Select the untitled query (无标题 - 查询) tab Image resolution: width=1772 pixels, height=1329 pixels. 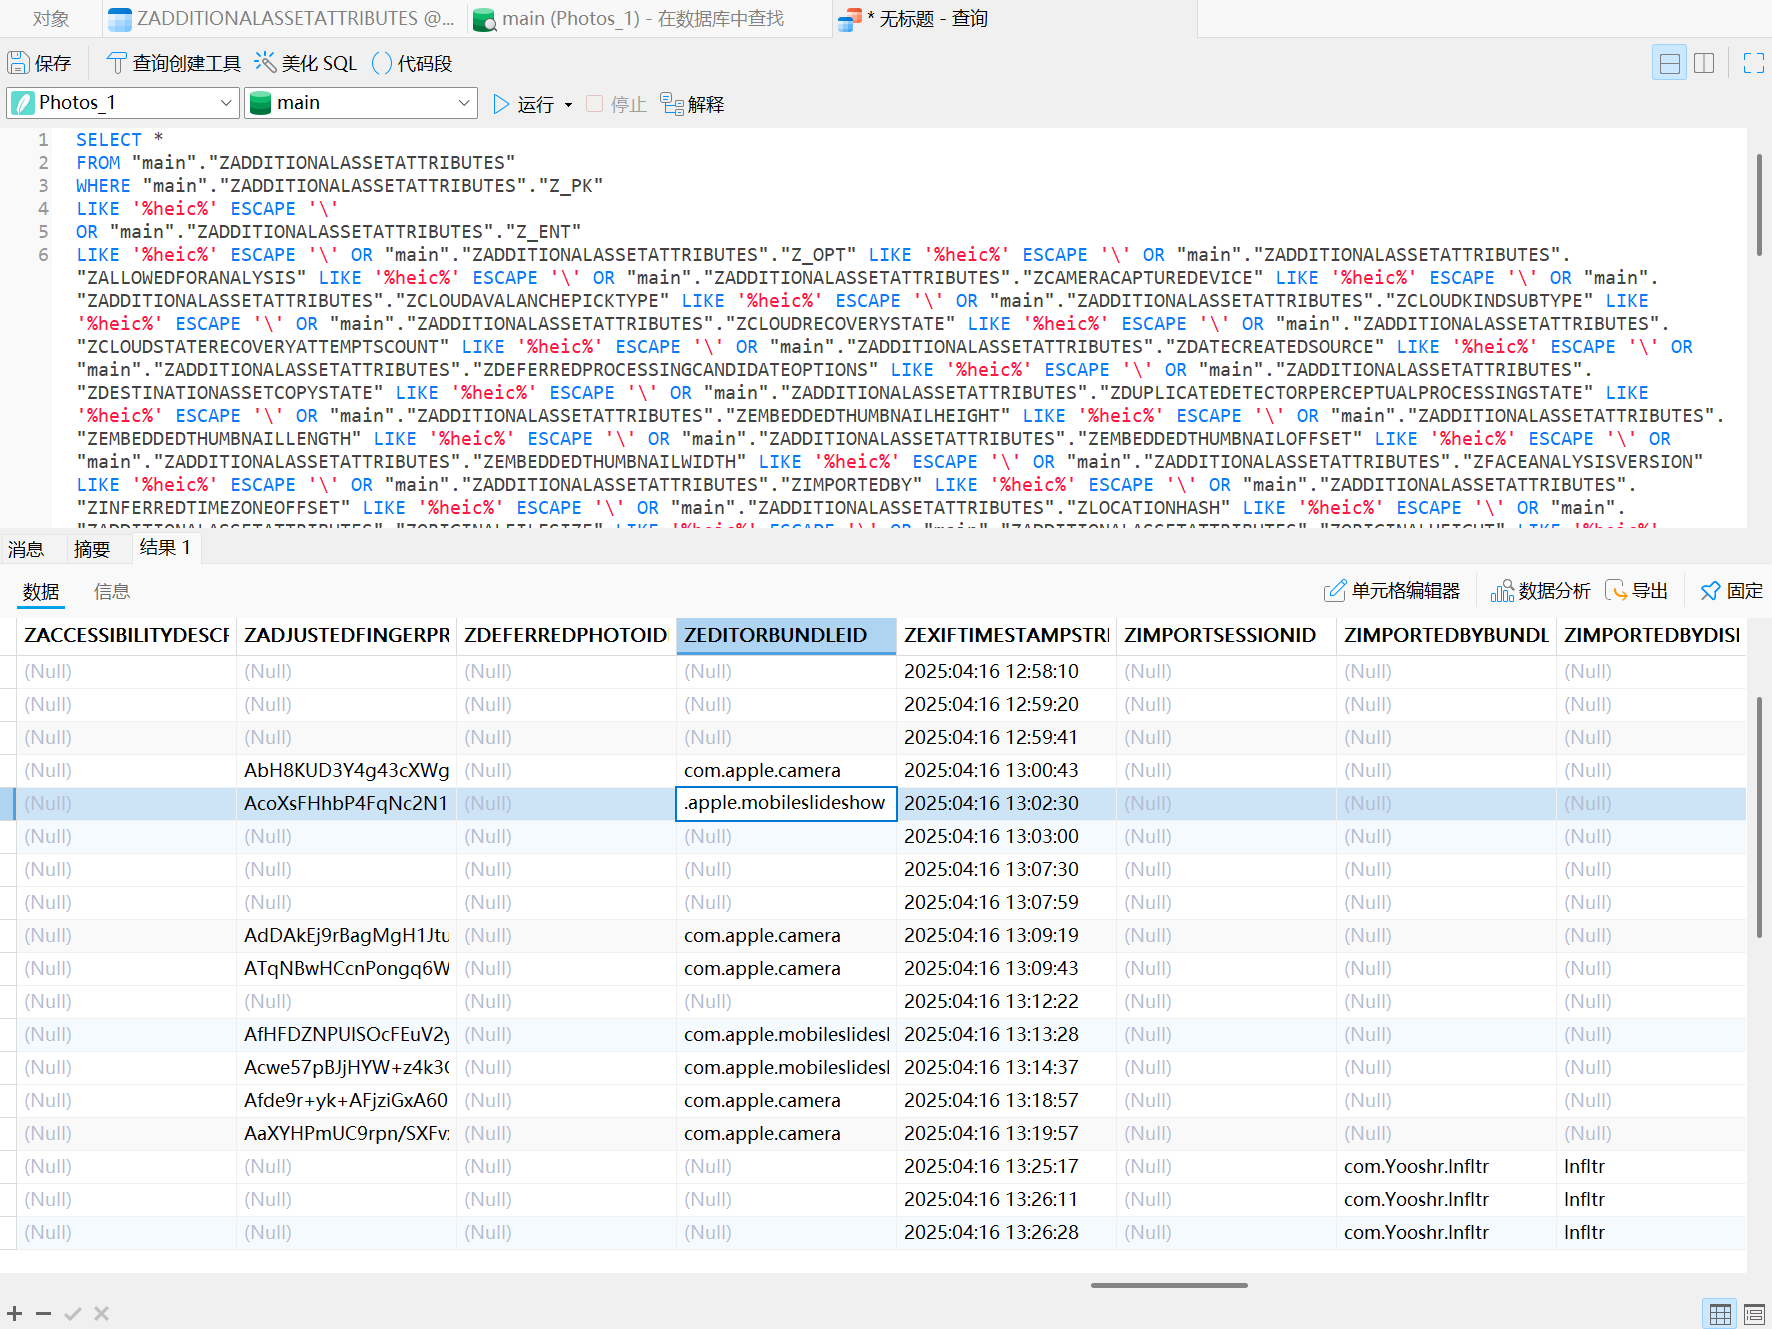[x=1013, y=19]
